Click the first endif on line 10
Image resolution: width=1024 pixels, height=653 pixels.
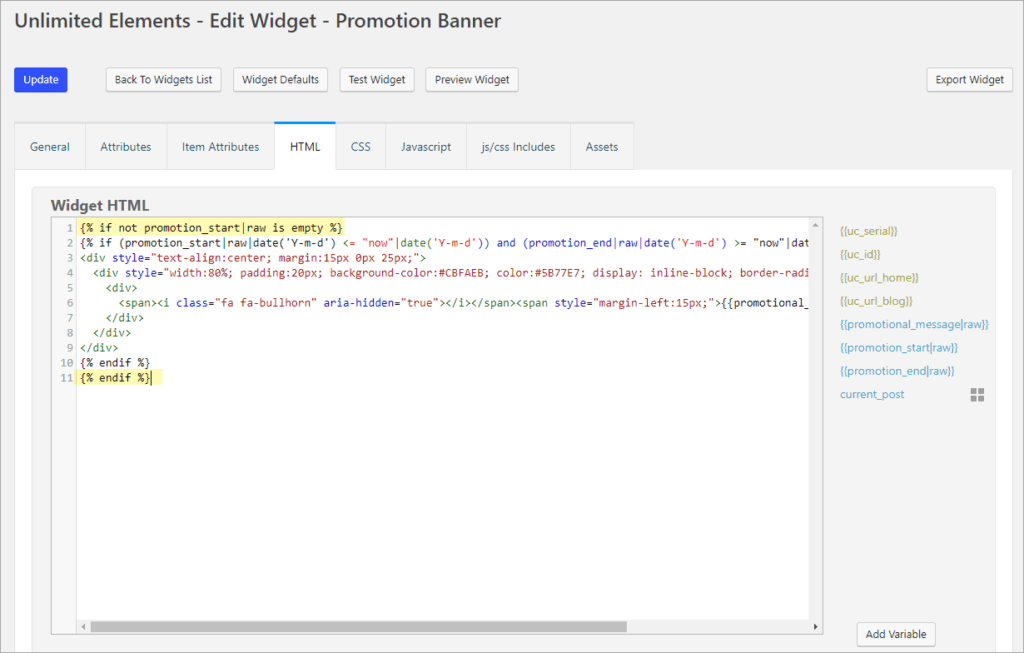pyautogui.click(x=115, y=363)
